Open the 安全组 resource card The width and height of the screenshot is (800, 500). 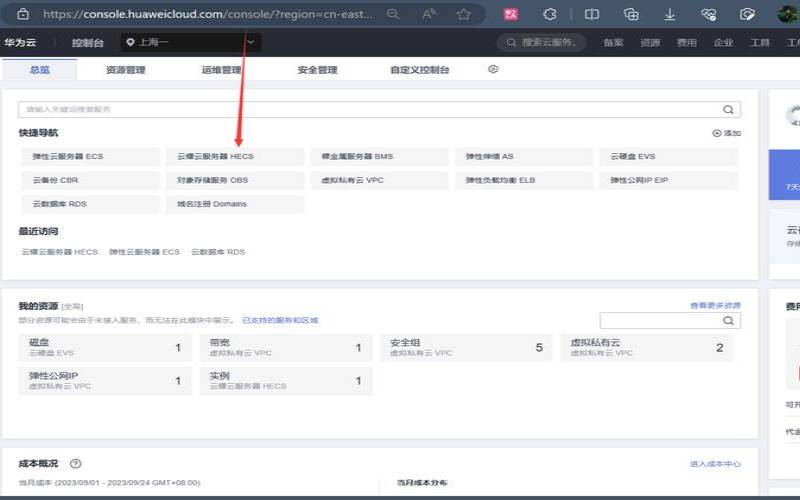tap(466, 348)
